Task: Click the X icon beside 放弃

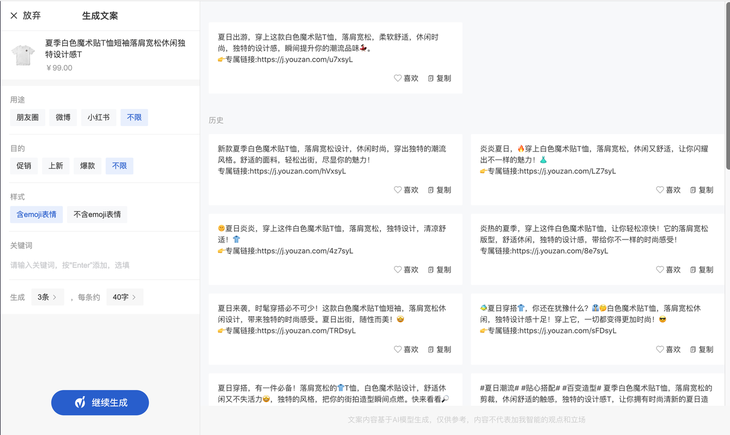Action: coord(14,15)
